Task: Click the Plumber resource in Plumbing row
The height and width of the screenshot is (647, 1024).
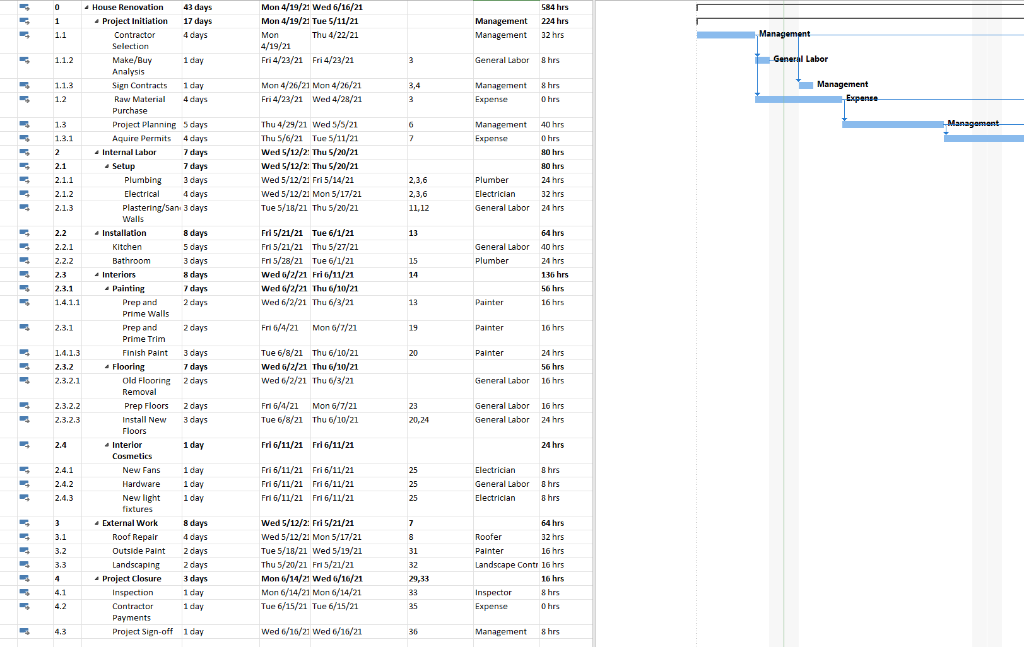Action: pos(506,180)
